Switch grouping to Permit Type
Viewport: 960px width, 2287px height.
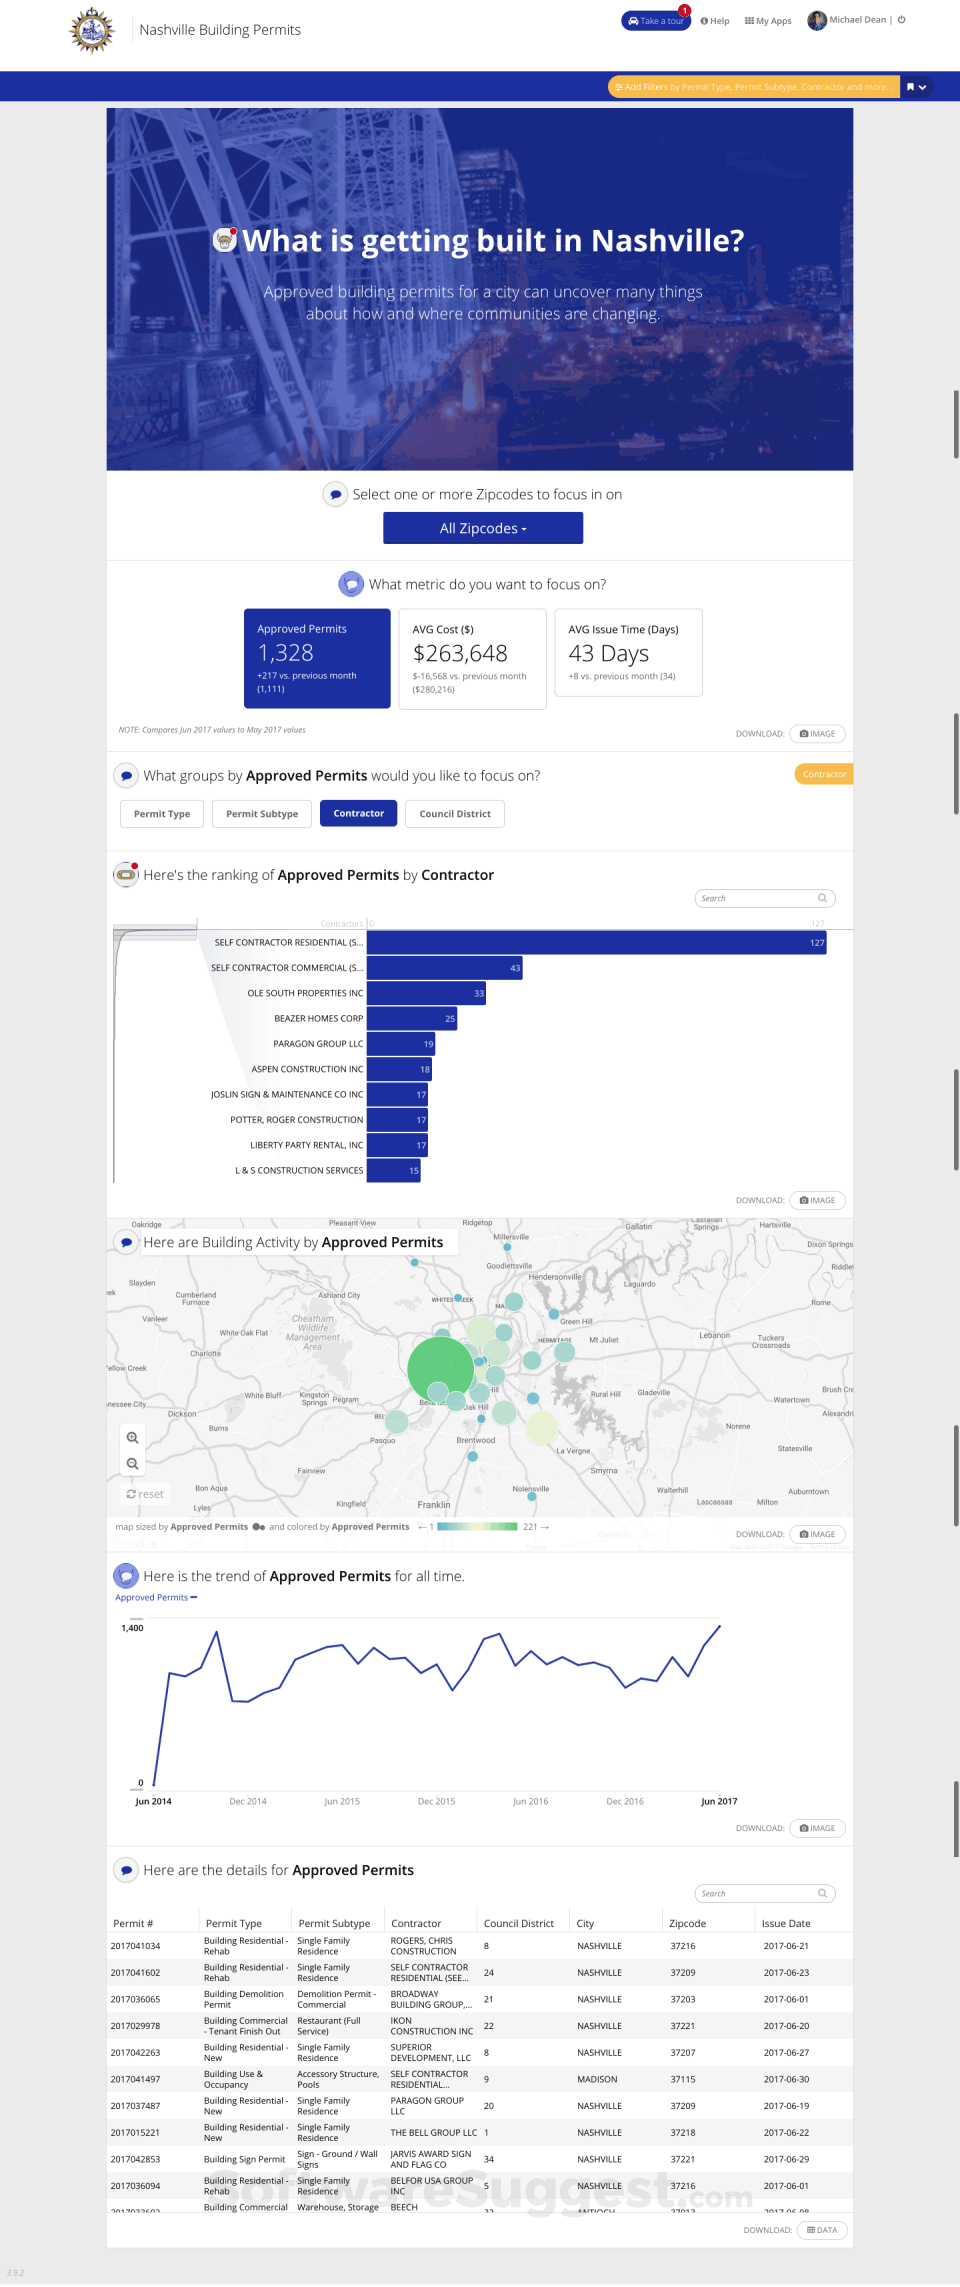[x=162, y=814]
